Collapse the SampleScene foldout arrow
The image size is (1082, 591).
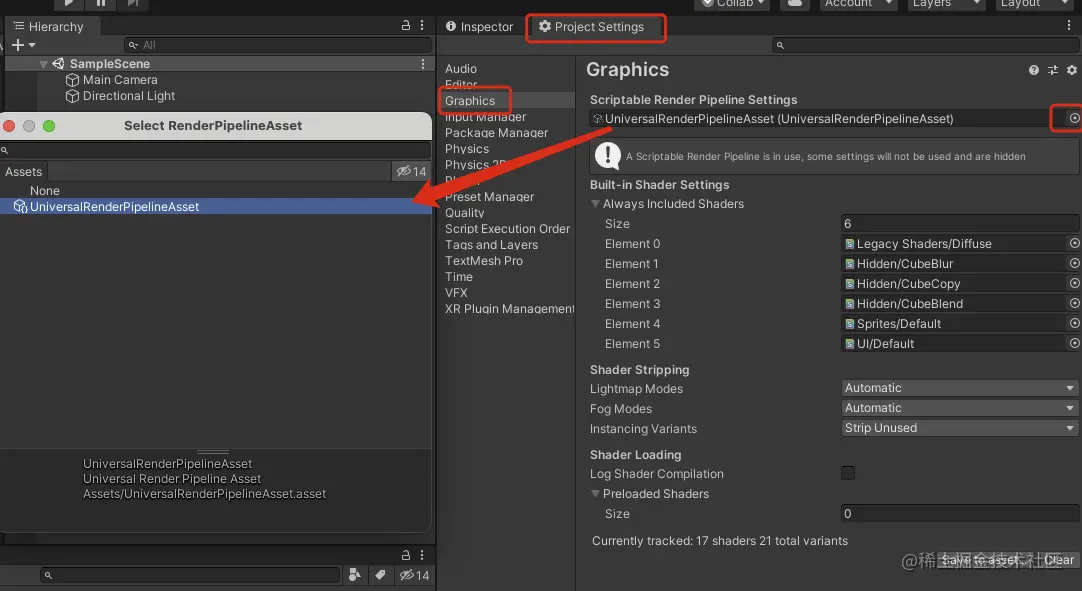43,64
